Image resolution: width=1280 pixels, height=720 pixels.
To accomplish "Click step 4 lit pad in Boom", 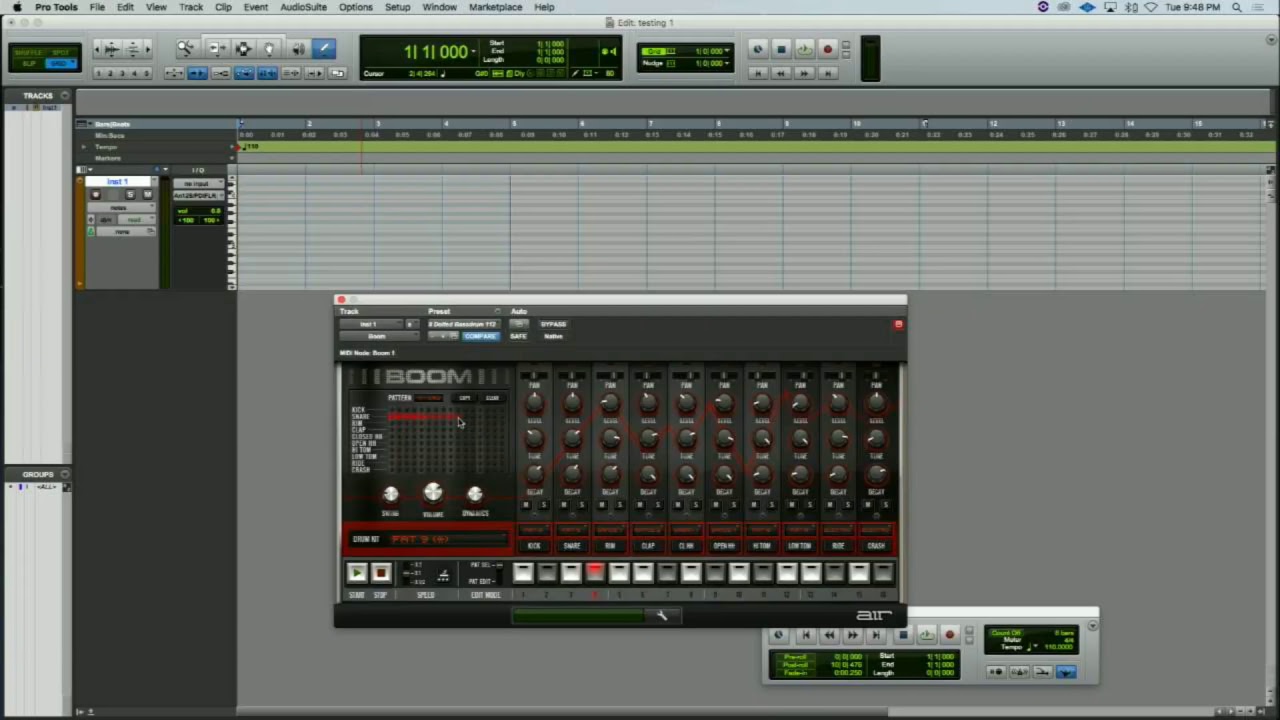I will [594, 572].
